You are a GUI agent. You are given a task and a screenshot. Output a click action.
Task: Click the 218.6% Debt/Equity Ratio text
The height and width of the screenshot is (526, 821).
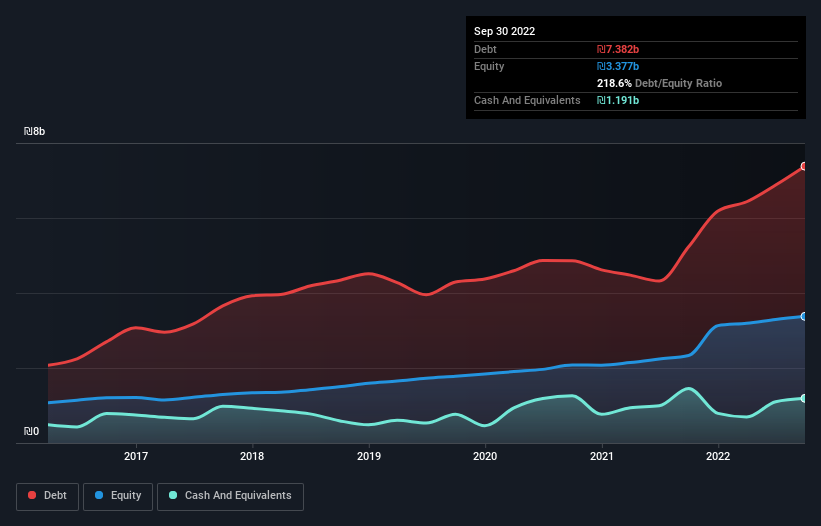[x=659, y=83]
